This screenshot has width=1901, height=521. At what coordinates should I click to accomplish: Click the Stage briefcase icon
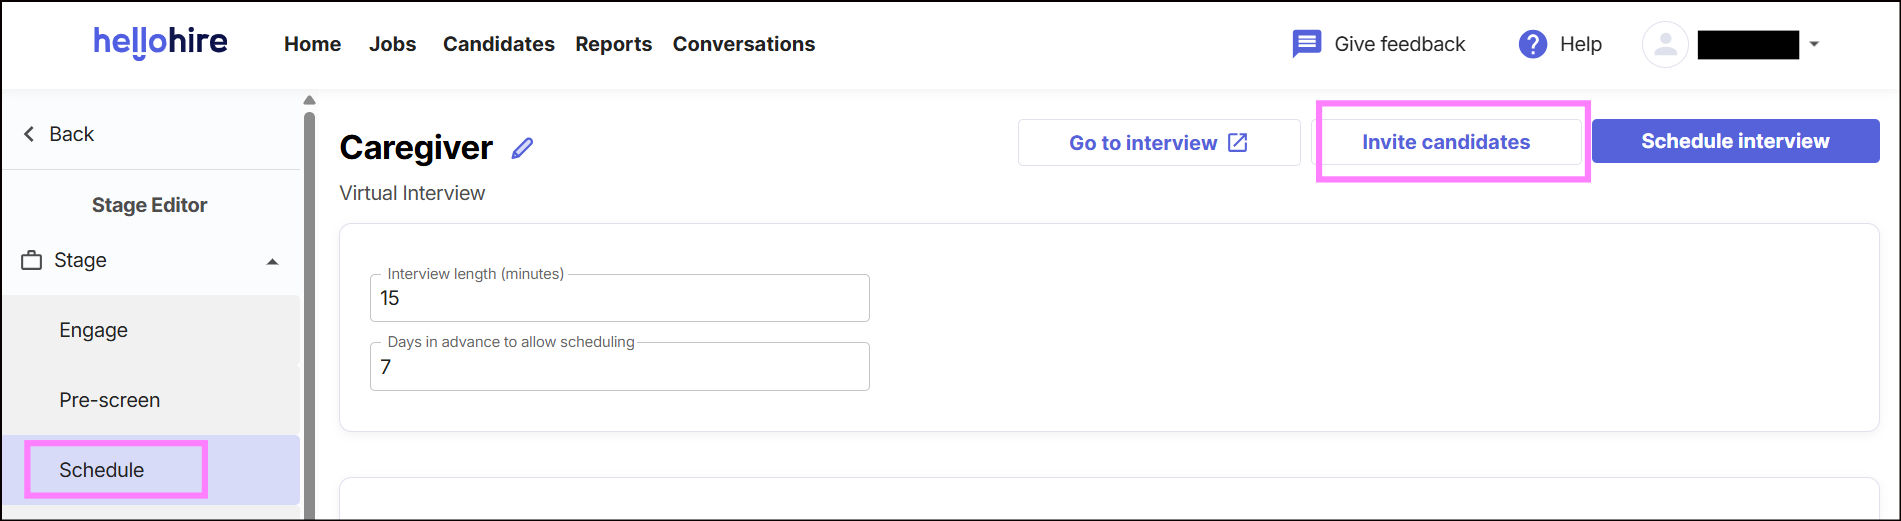click(x=32, y=260)
